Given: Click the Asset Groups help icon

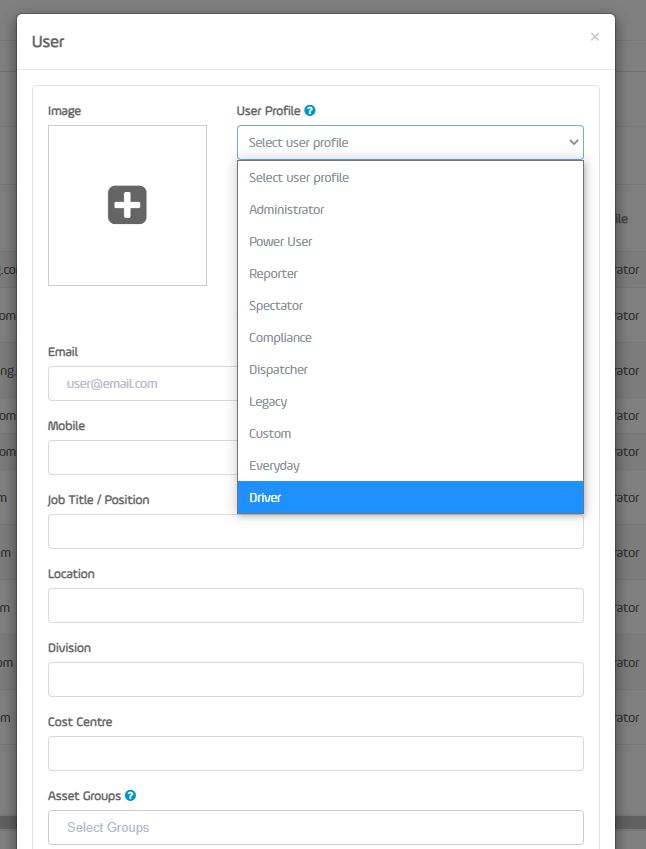Looking at the screenshot, I should point(130,795).
